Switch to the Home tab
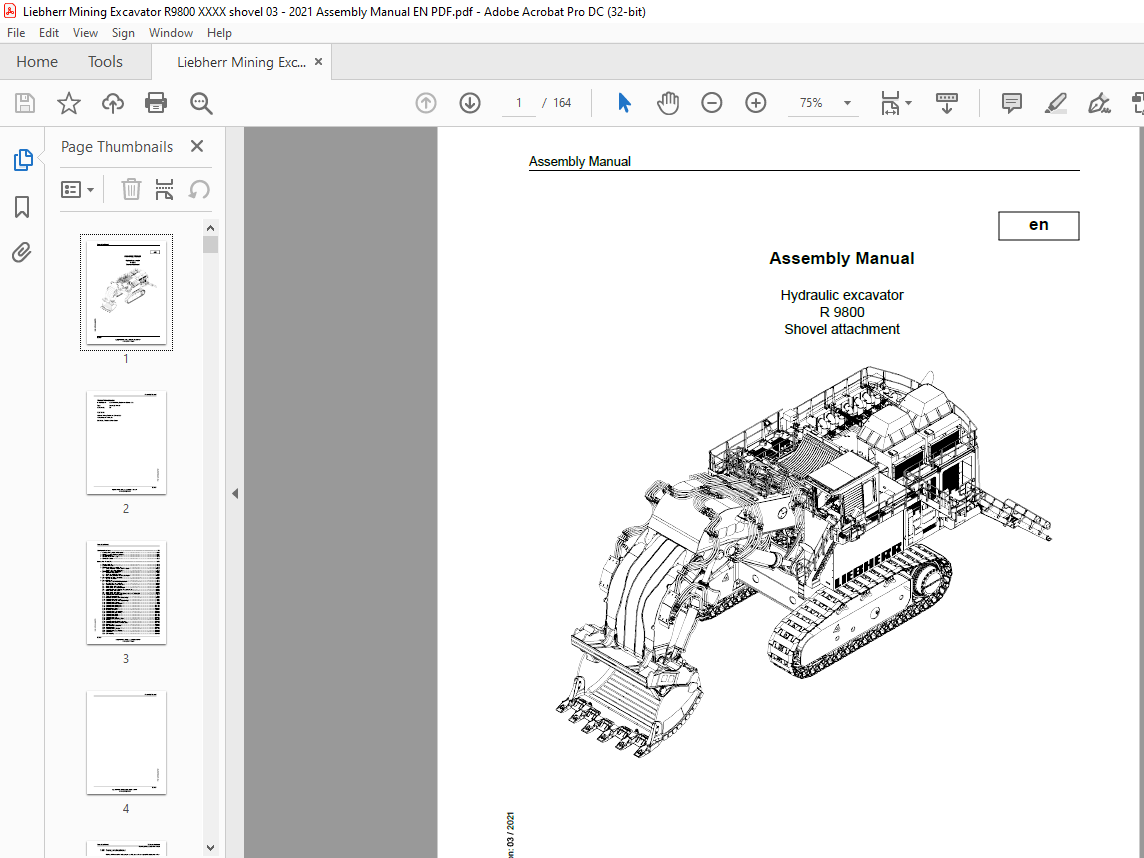 tap(37, 62)
